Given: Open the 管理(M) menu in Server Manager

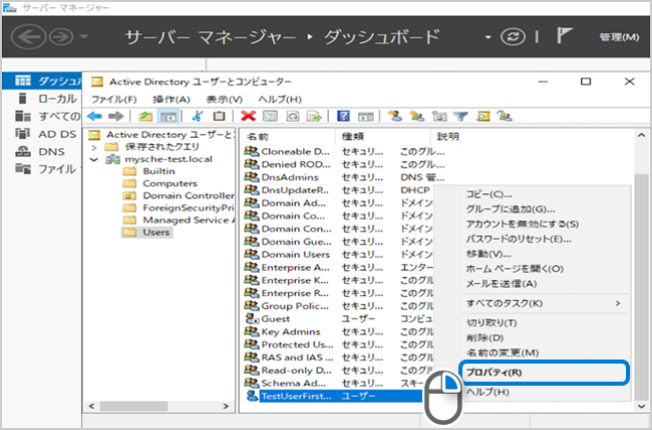Looking at the screenshot, I should pyautogui.click(x=619, y=37).
